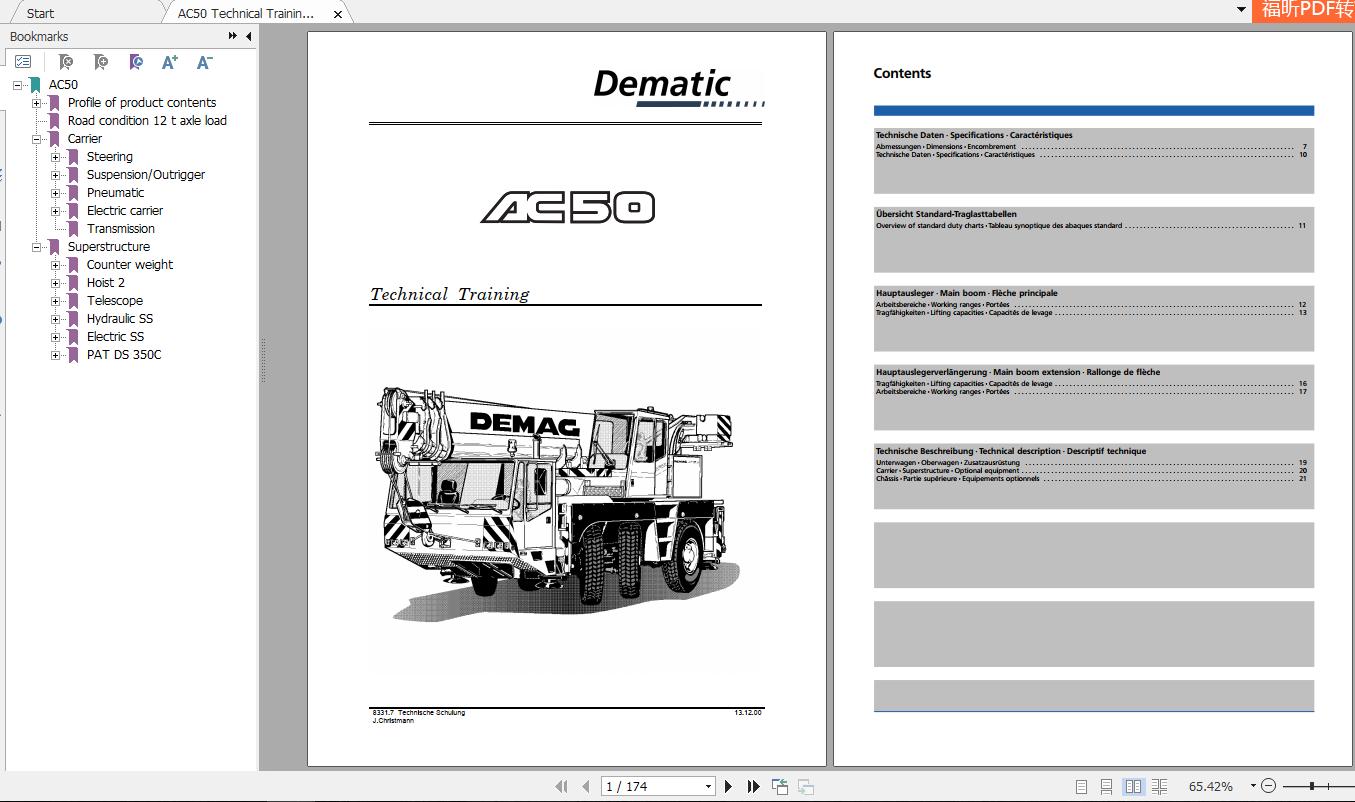The width and height of the screenshot is (1355, 802).
Task: Collapse the Superstructure bookmark node
Action: tap(37, 246)
